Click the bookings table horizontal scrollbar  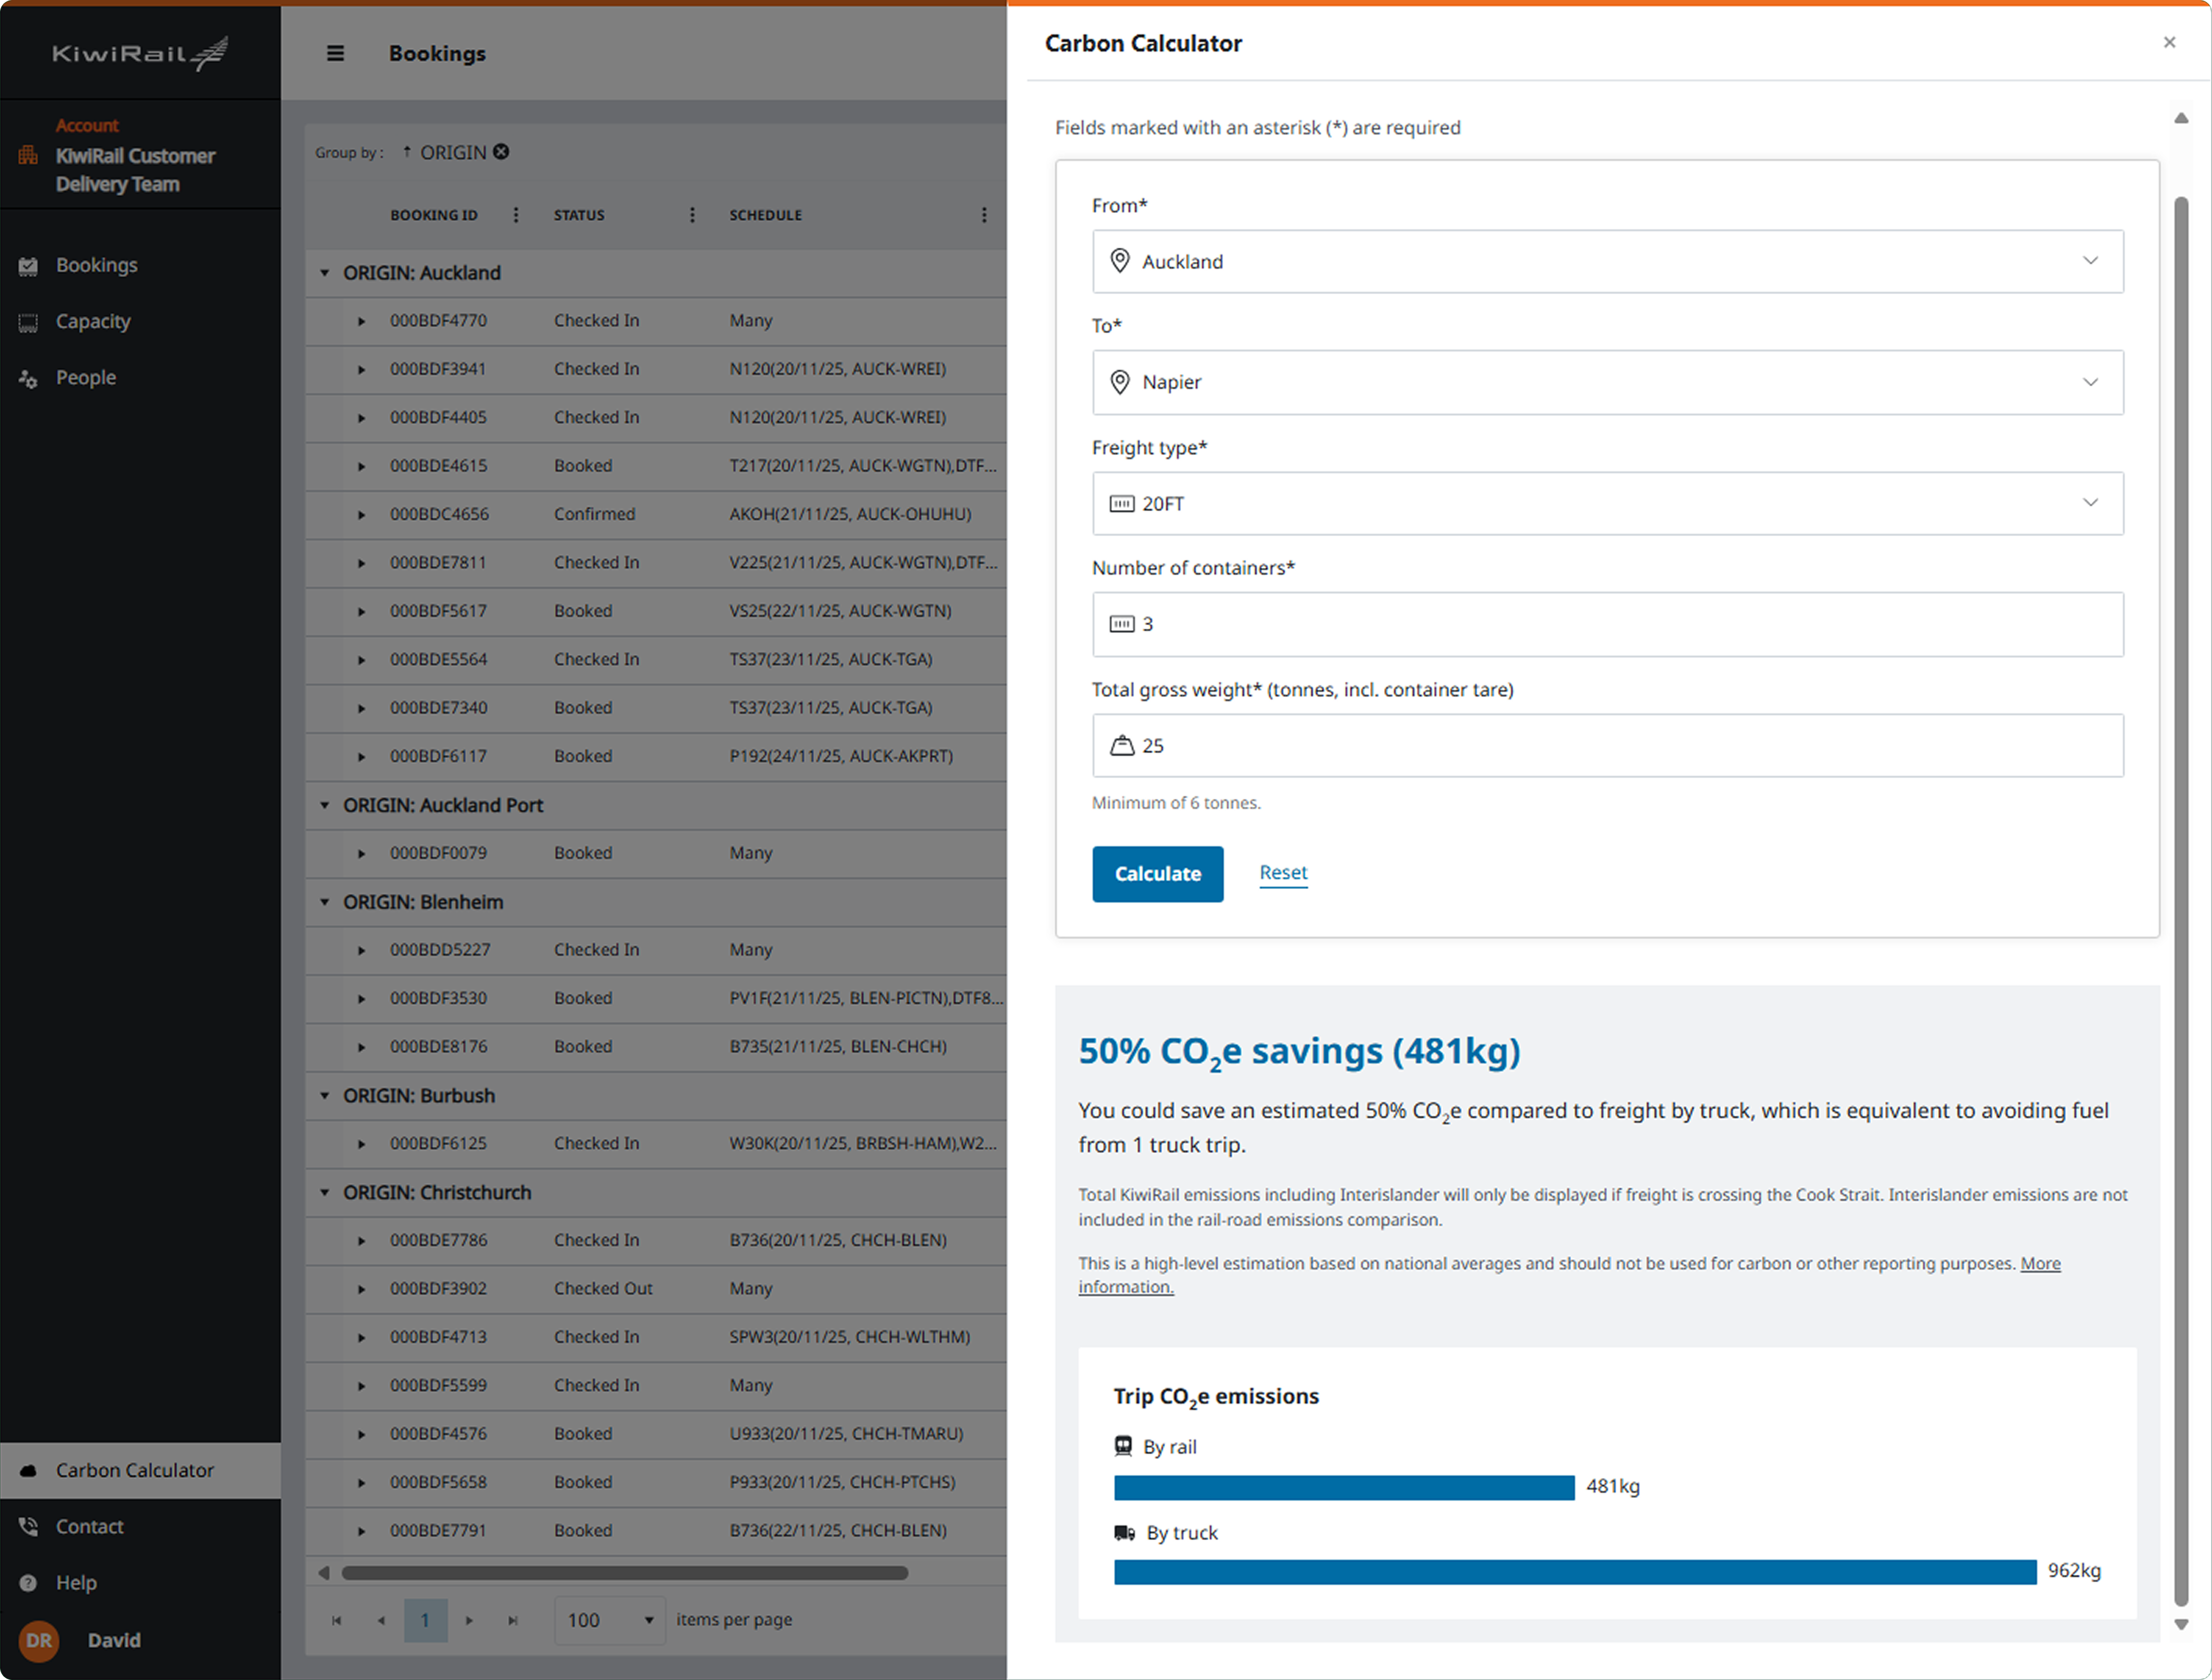(x=624, y=1573)
